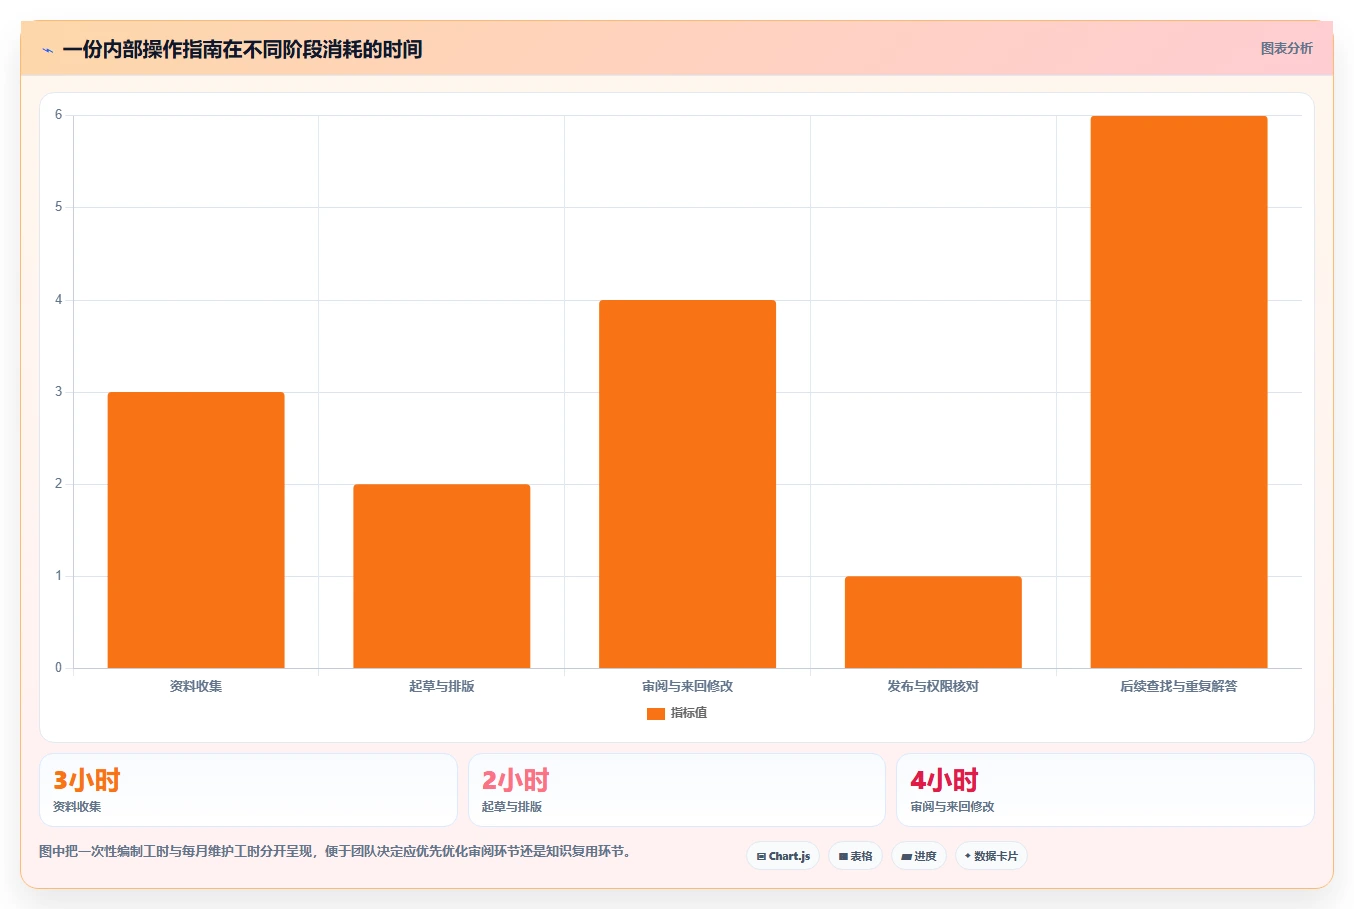
Task: Click the 后续查找与重复解答 bar in the chart
Action: [1179, 392]
